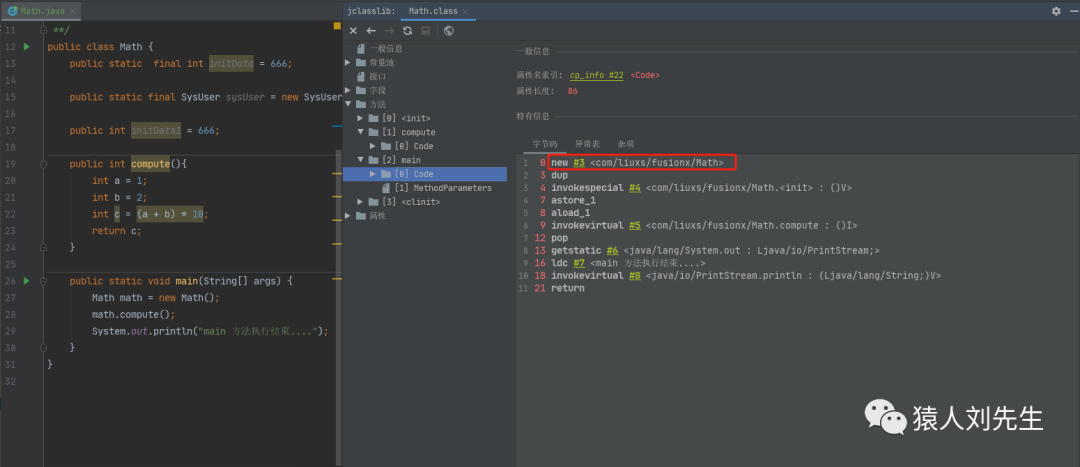1080x467 pixels.
Task: Expand the 字段 tree node
Action: 349,90
